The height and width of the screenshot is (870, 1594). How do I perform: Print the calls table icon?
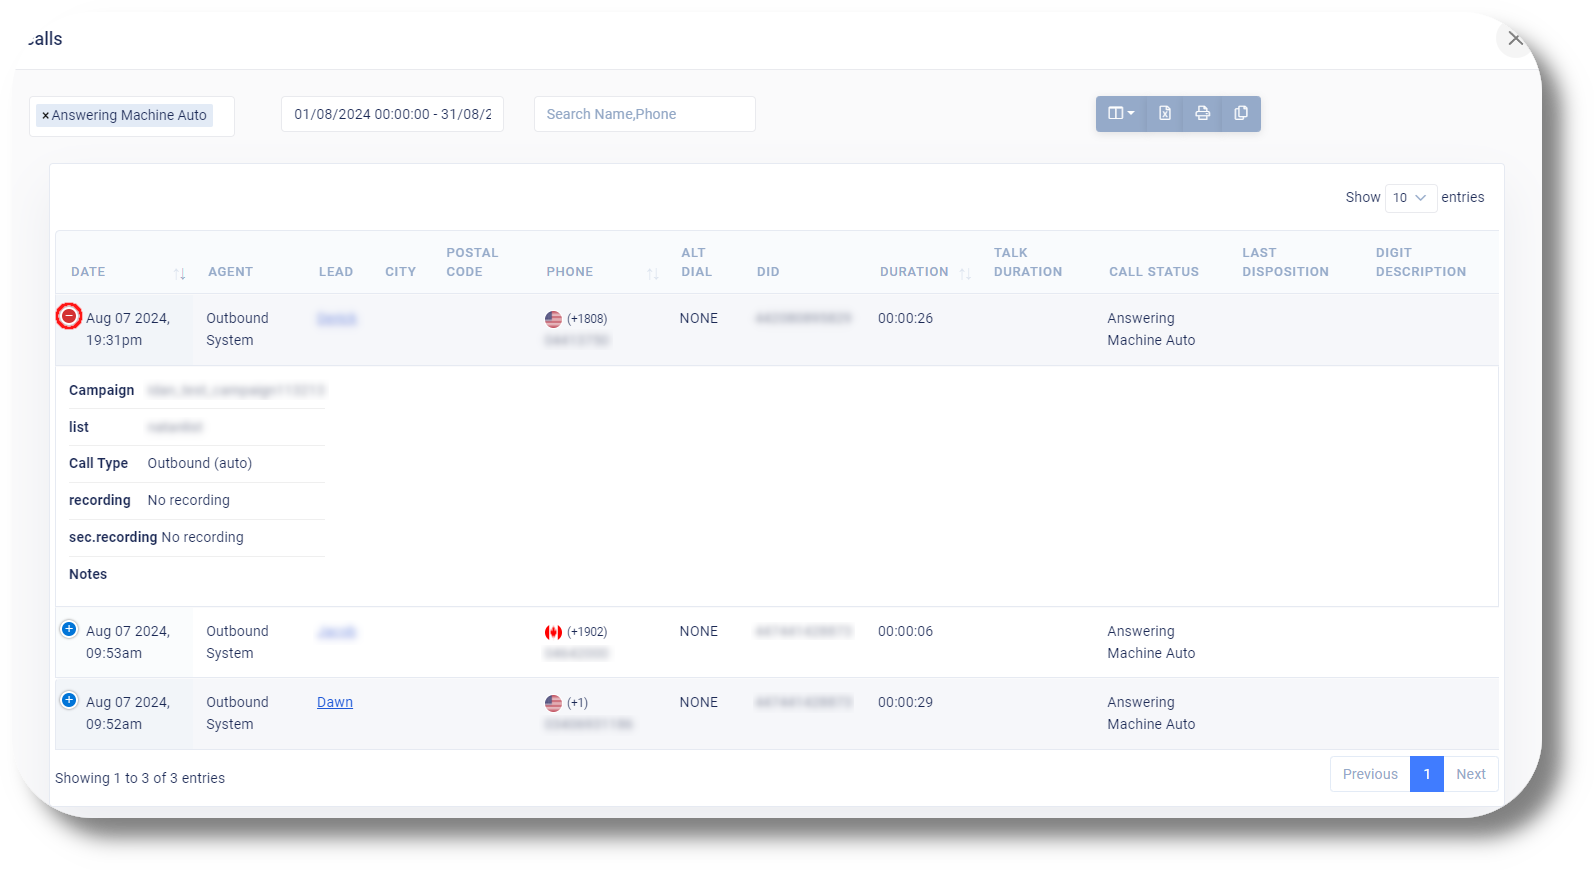pyautogui.click(x=1203, y=114)
